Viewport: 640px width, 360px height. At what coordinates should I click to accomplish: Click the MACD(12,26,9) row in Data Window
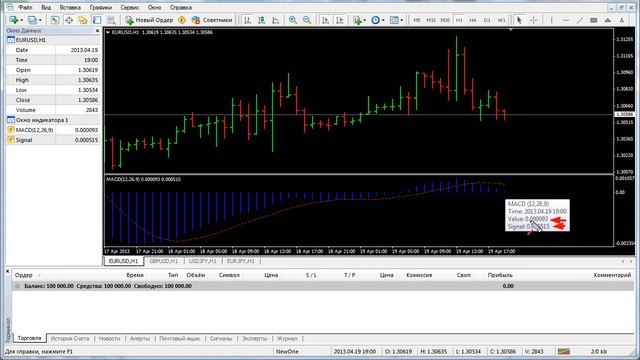pyautogui.click(x=53, y=130)
